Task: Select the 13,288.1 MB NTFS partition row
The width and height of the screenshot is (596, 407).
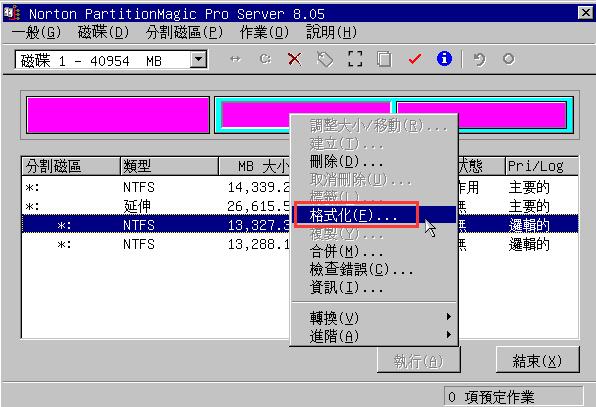Action: coord(156,244)
